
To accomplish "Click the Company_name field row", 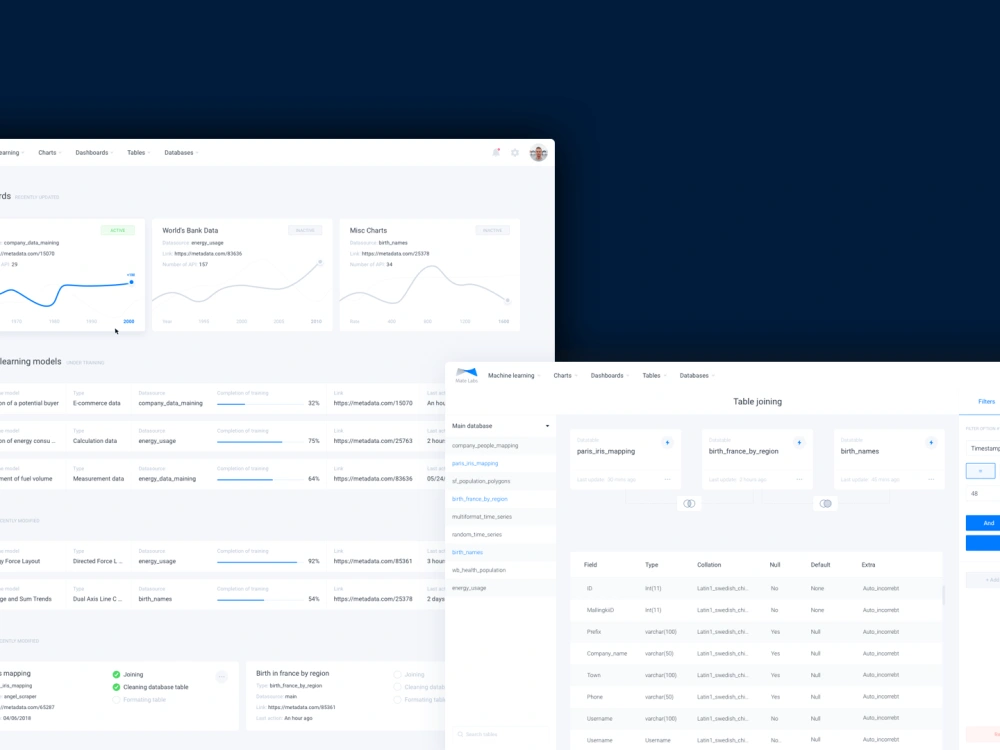I will [756, 654].
